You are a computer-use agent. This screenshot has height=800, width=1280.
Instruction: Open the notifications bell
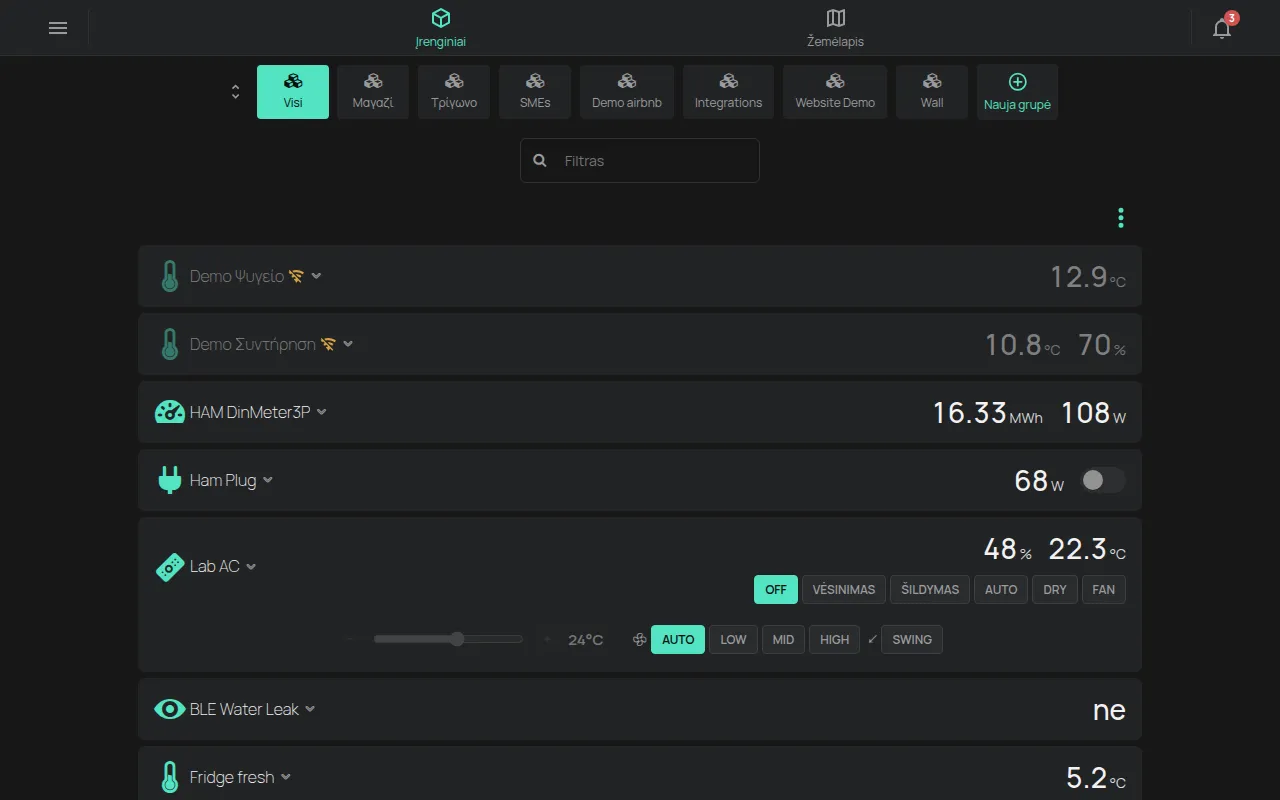point(1222,28)
